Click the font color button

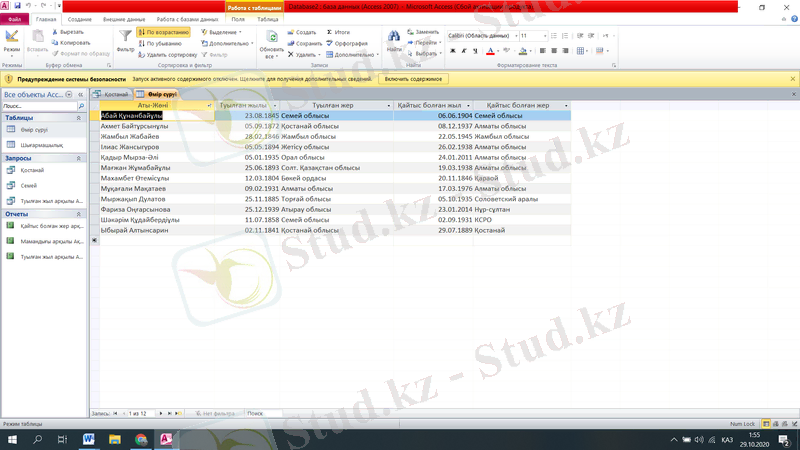(x=491, y=51)
